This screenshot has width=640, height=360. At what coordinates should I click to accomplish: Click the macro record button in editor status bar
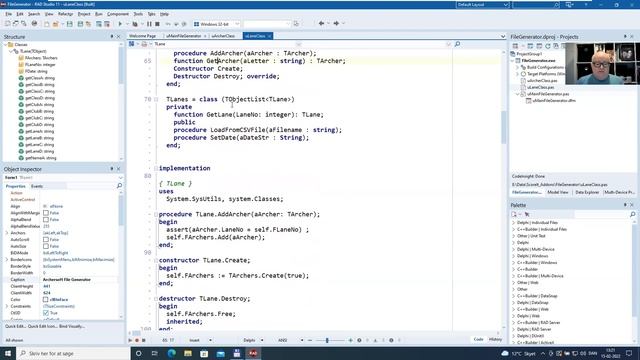click(x=137, y=340)
